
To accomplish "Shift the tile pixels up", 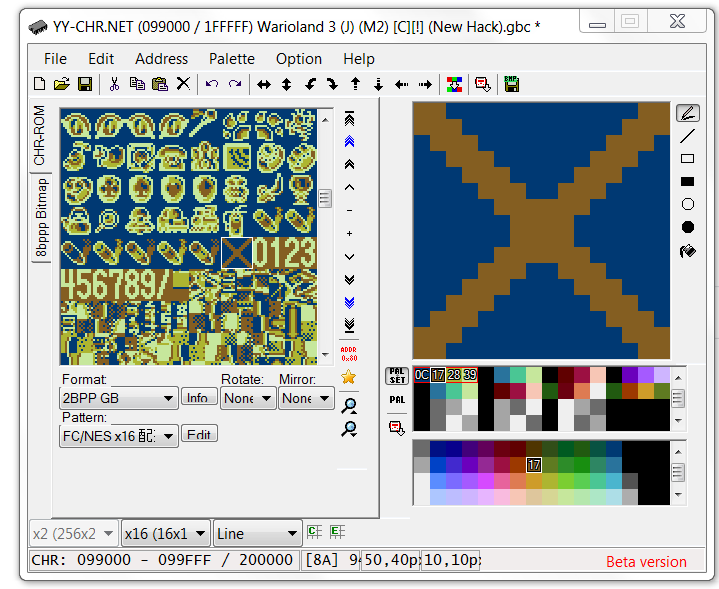I will click(355, 84).
